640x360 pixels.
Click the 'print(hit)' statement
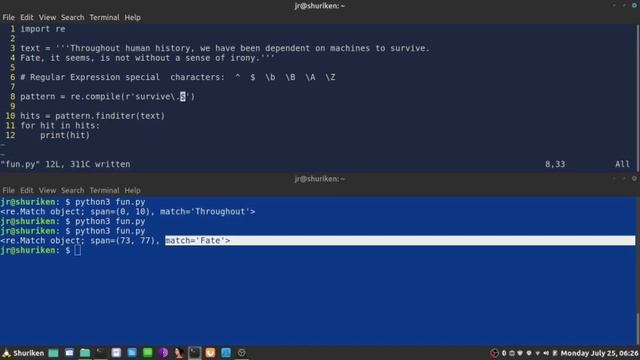point(65,136)
